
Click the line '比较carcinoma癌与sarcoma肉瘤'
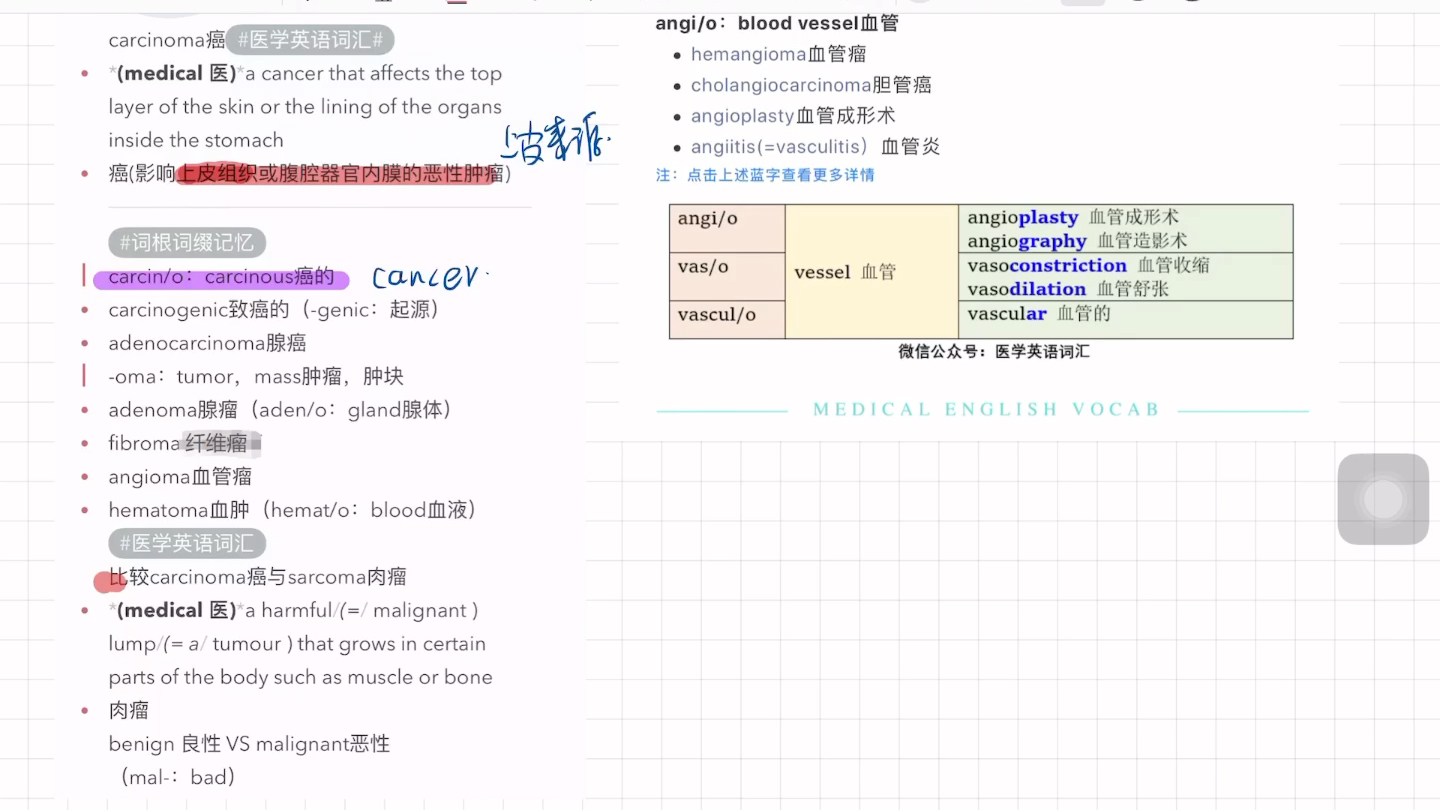[258, 577]
